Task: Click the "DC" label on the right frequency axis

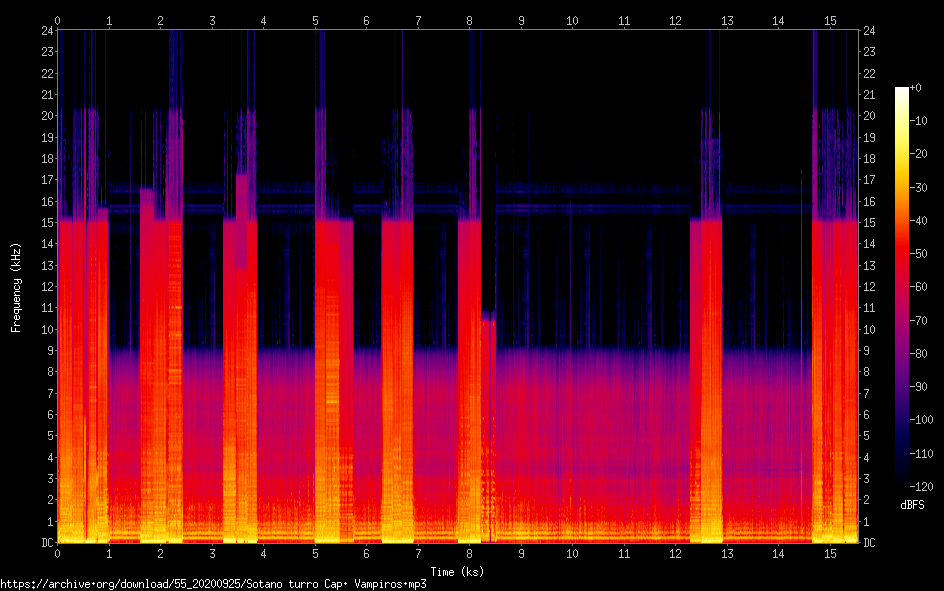Action: pos(869,543)
